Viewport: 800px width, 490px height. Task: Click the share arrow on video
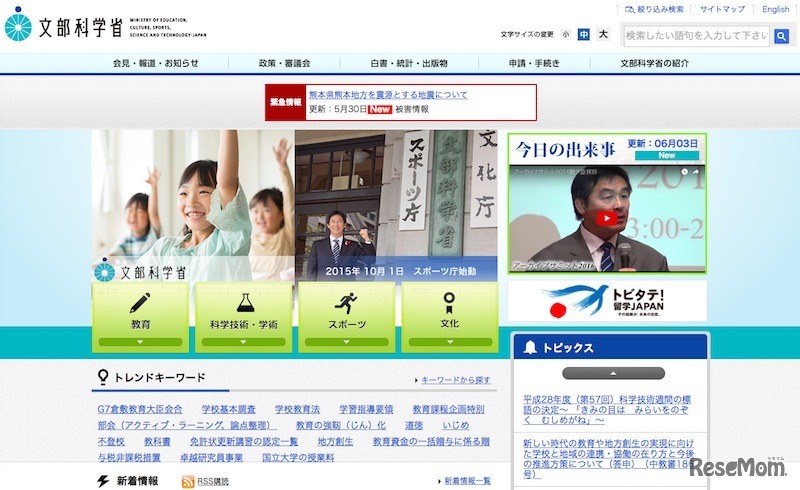pos(695,173)
